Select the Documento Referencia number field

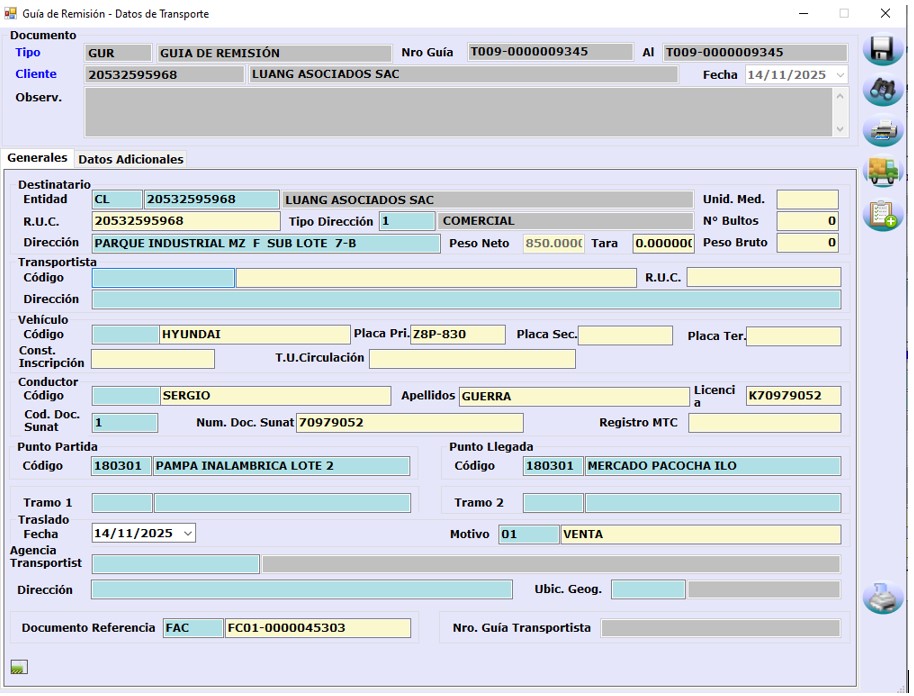[317, 628]
